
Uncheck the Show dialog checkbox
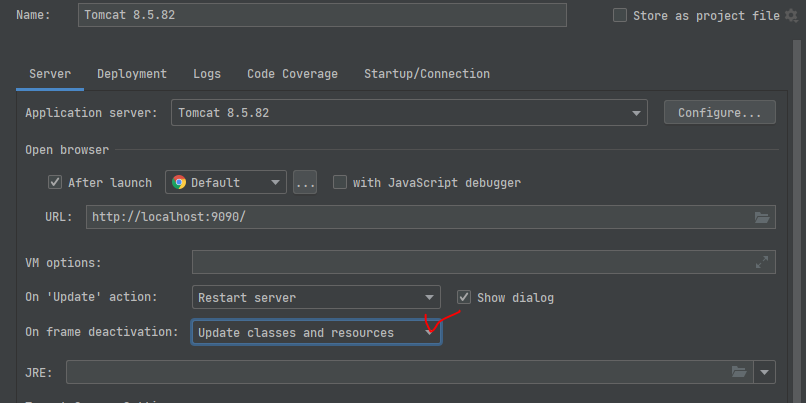click(464, 297)
